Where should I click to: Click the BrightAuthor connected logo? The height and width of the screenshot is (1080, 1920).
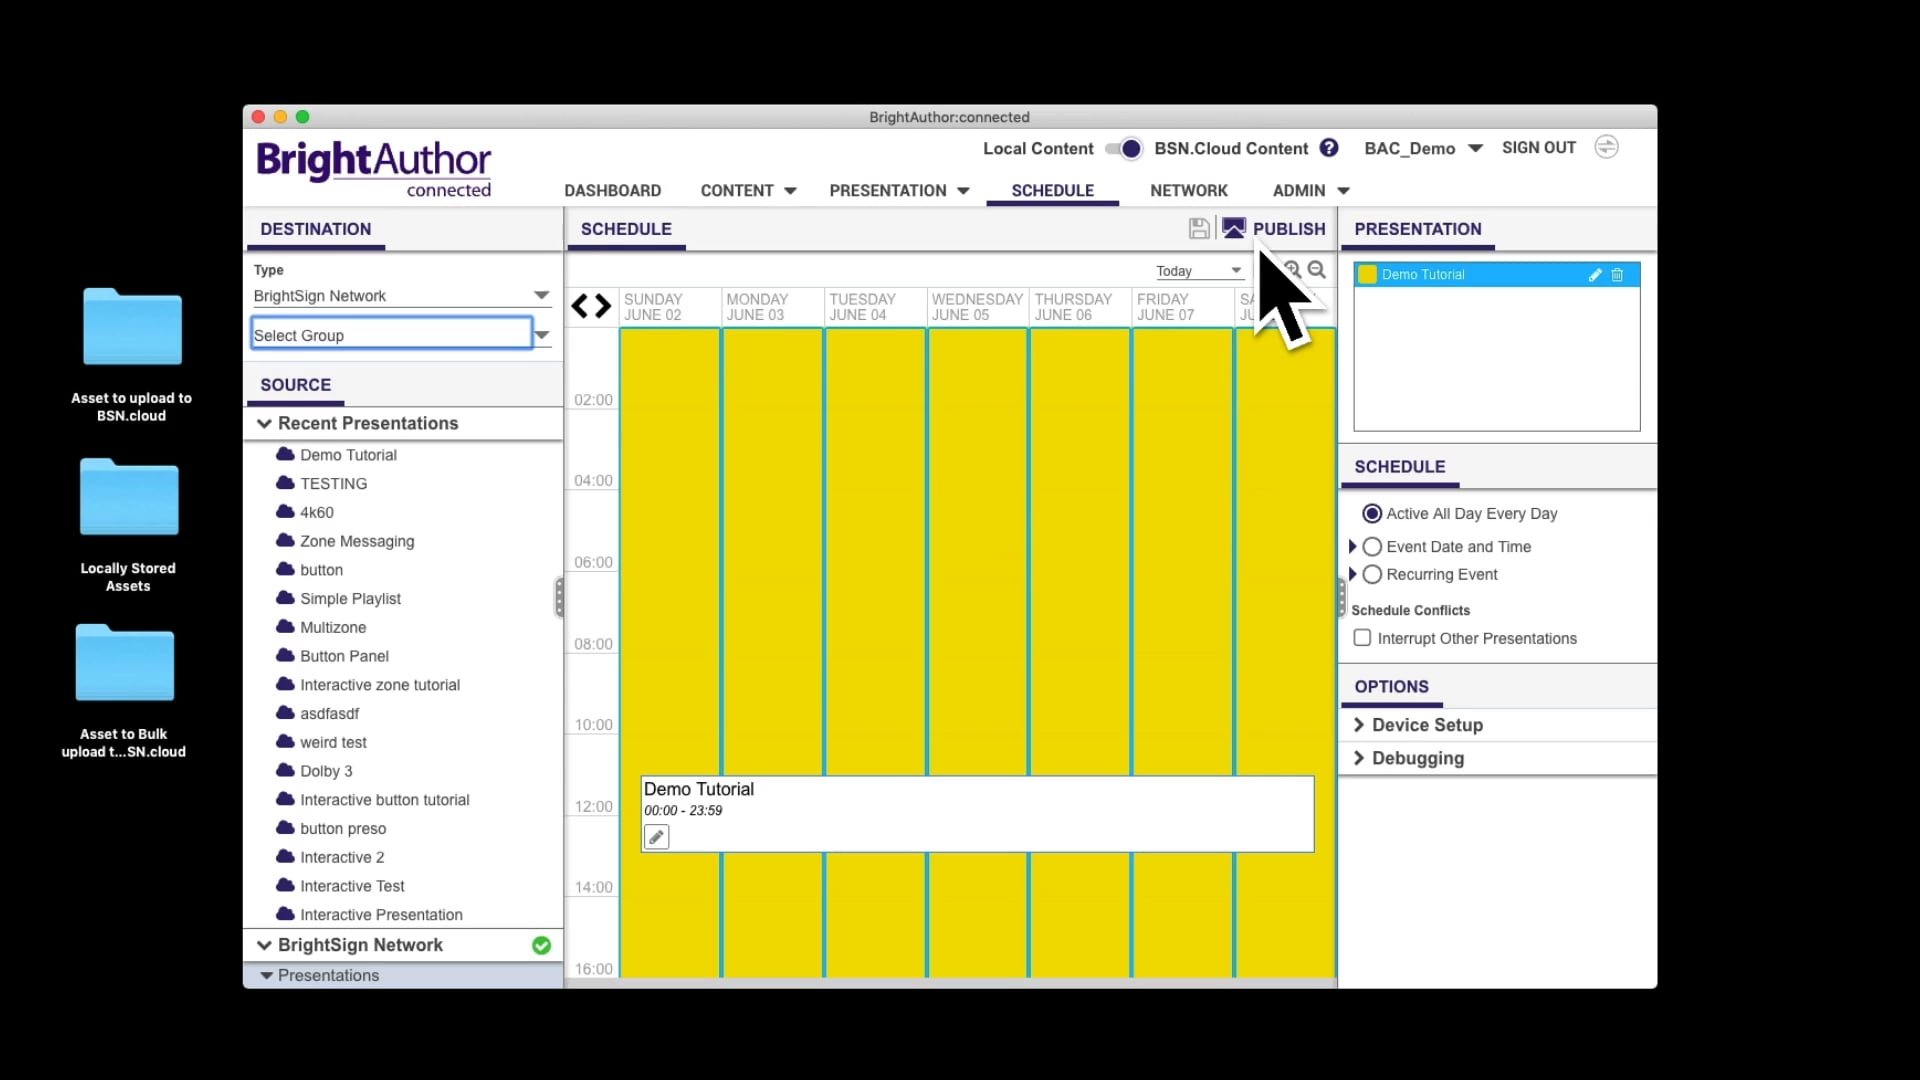373,169
